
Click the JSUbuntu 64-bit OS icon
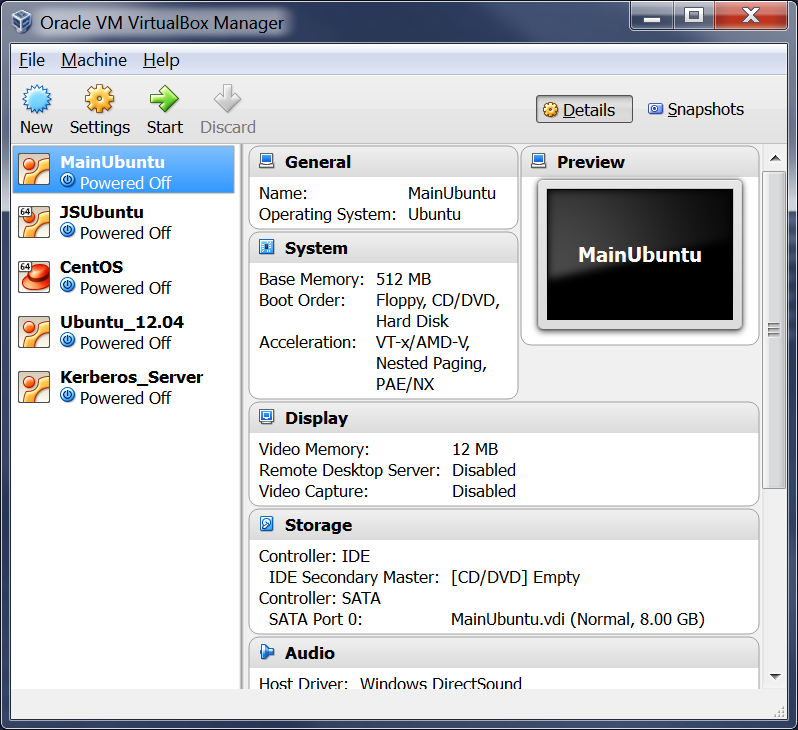click(34, 222)
